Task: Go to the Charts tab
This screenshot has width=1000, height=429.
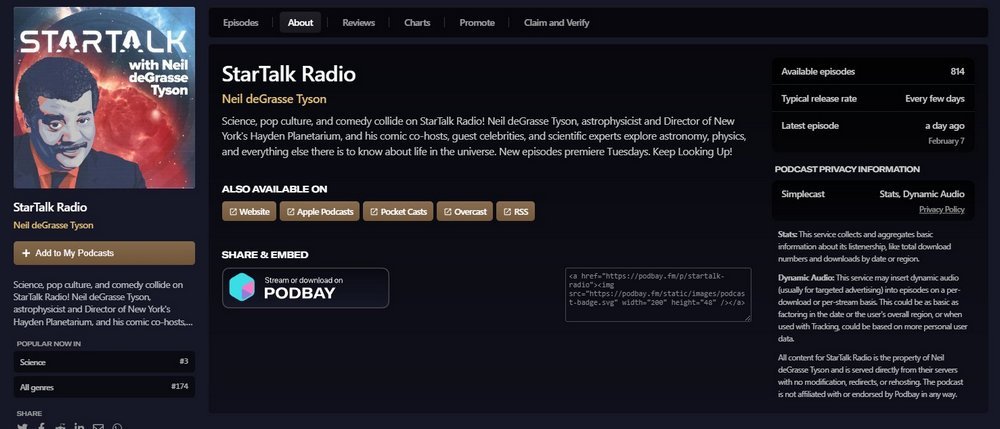Action: [417, 22]
